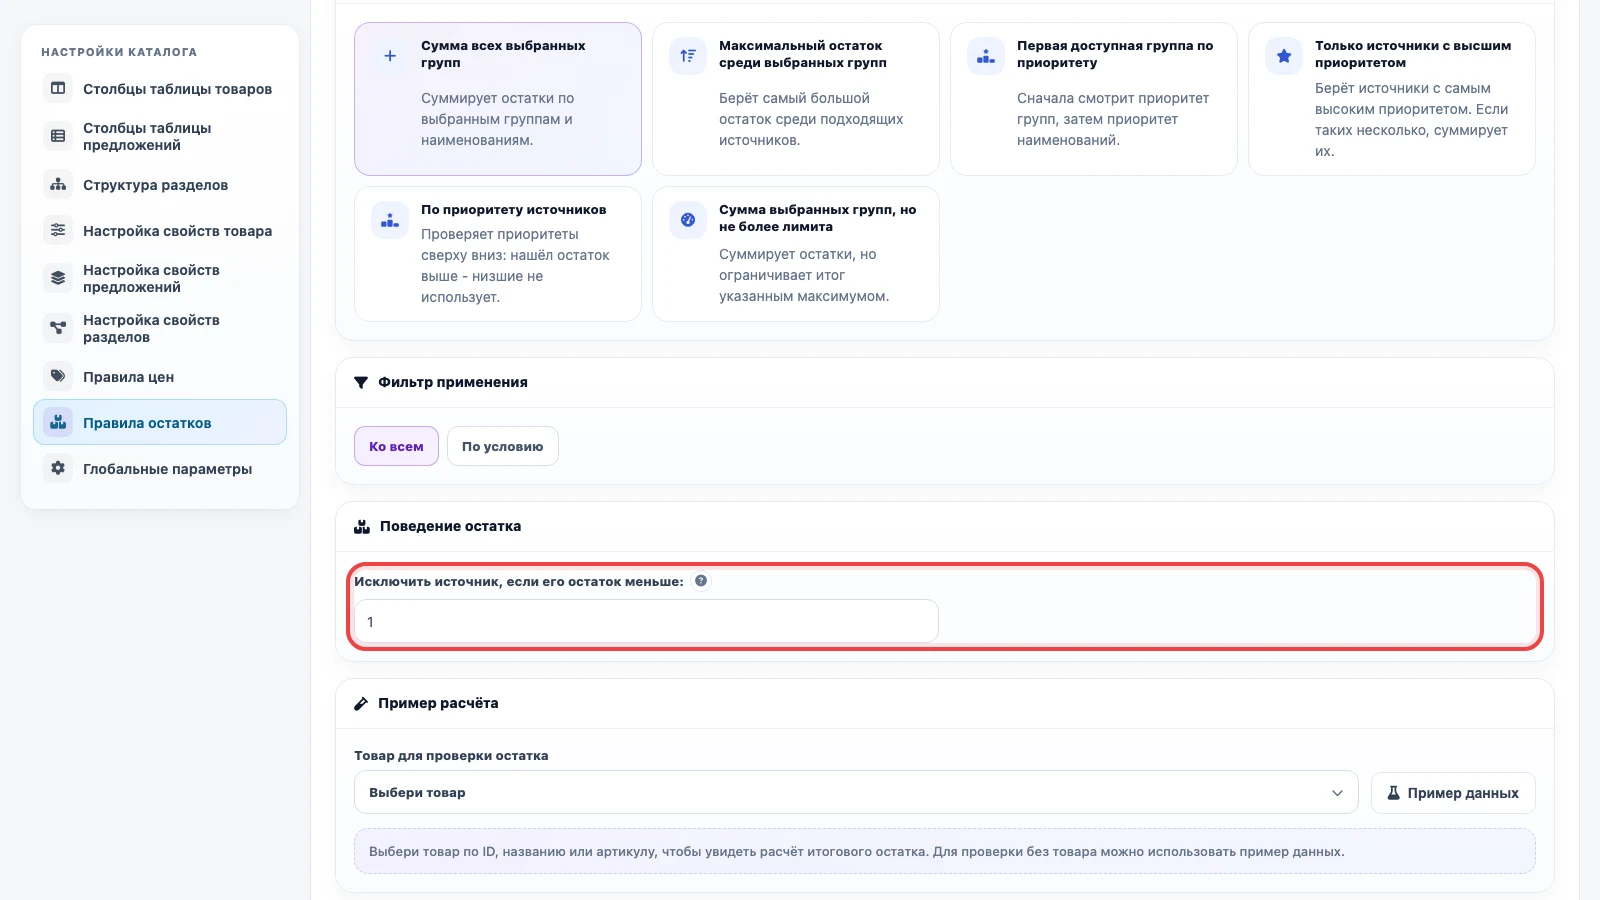
Task: Set filter to Ко всем
Action: pos(396,447)
